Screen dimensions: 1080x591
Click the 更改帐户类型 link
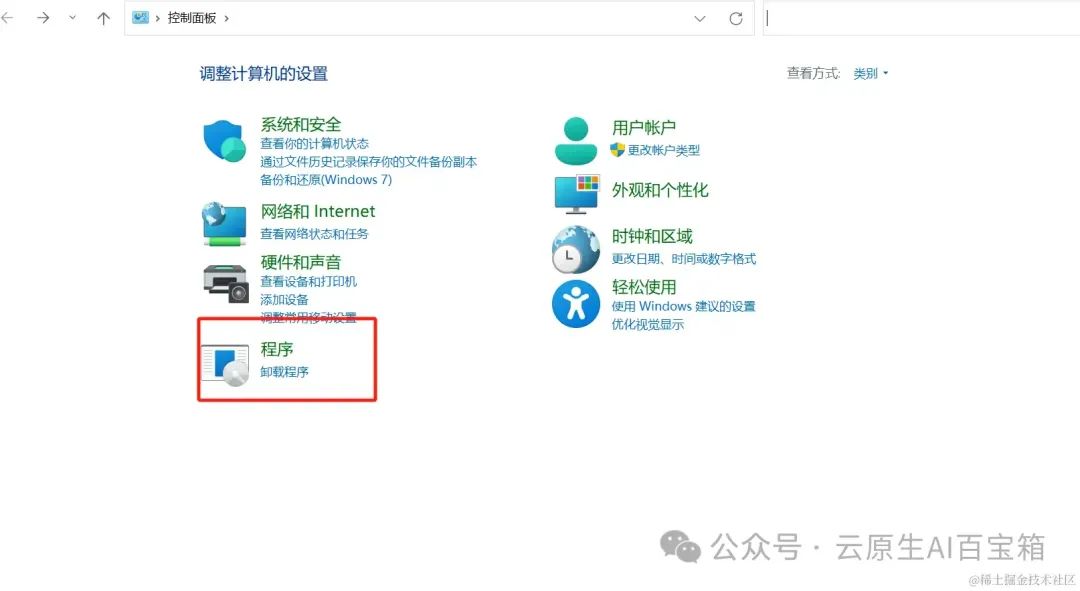(663, 150)
